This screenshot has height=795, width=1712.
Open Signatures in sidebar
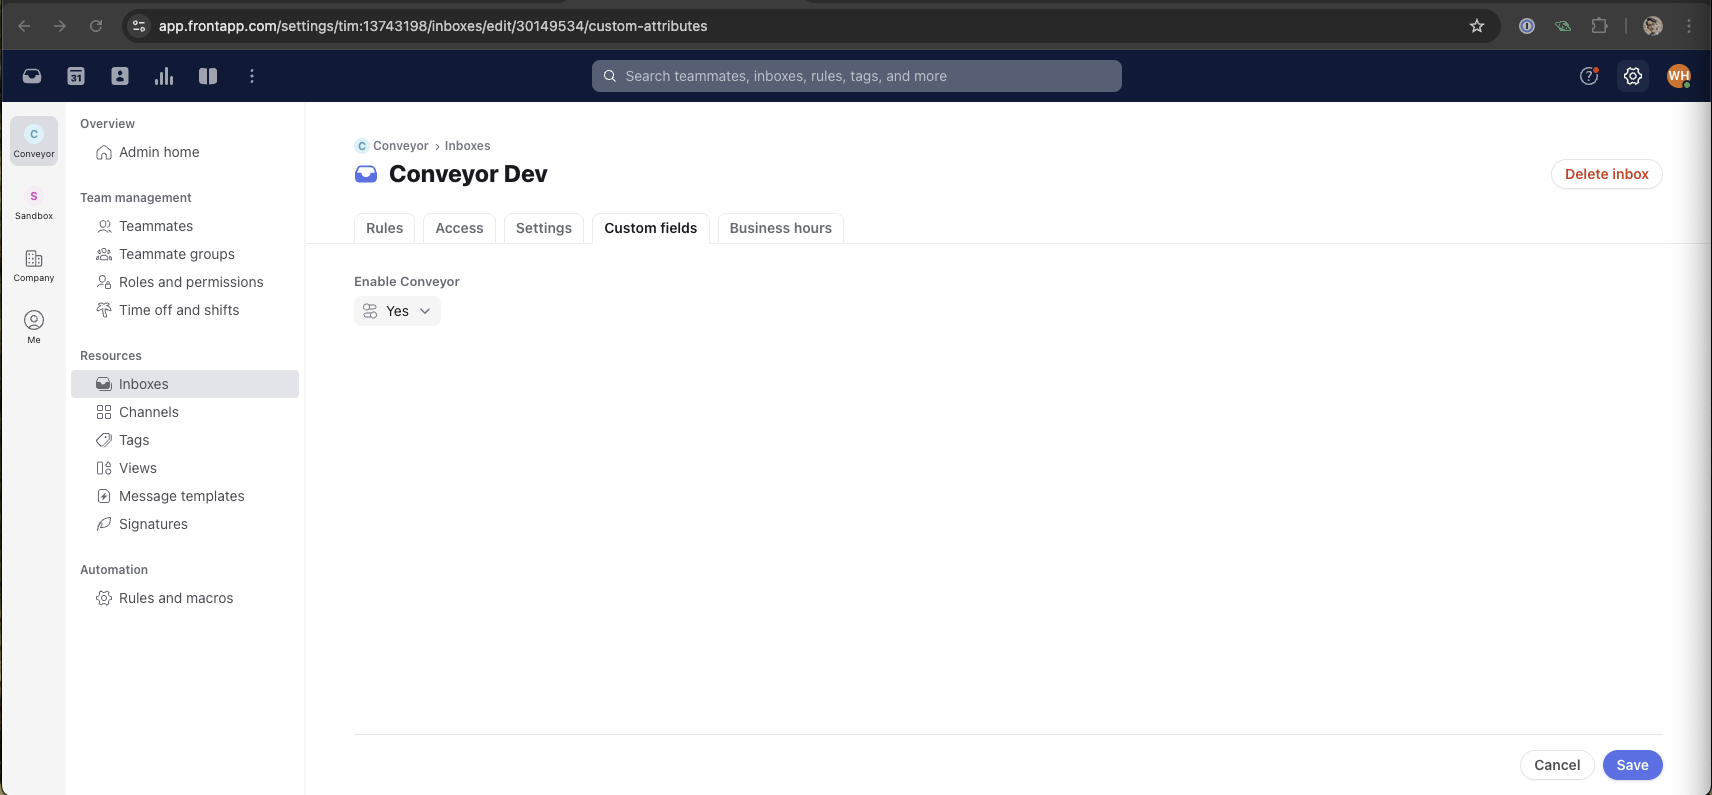click(185, 524)
